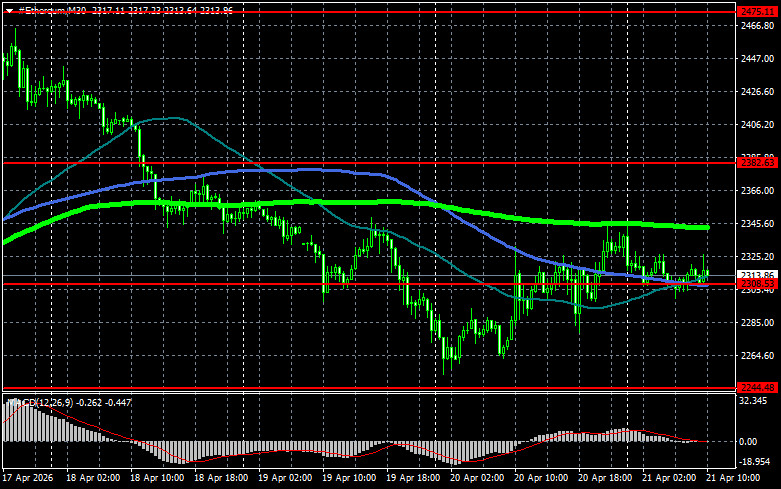Image resolution: width=781 pixels, height=489 pixels.
Task: Select the red 2244.48 level price label
Action: 757,387
